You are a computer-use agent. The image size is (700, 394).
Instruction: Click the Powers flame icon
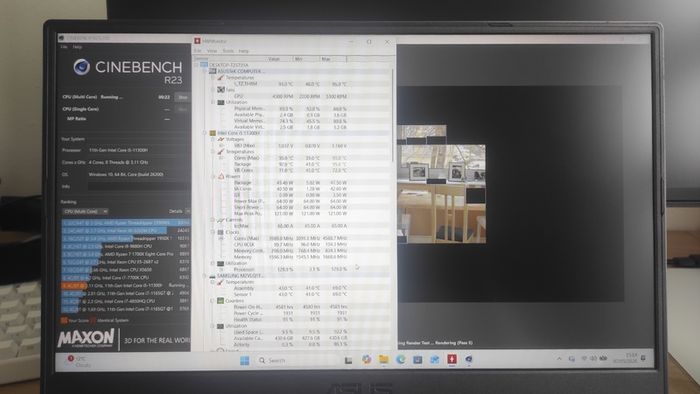[221, 176]
